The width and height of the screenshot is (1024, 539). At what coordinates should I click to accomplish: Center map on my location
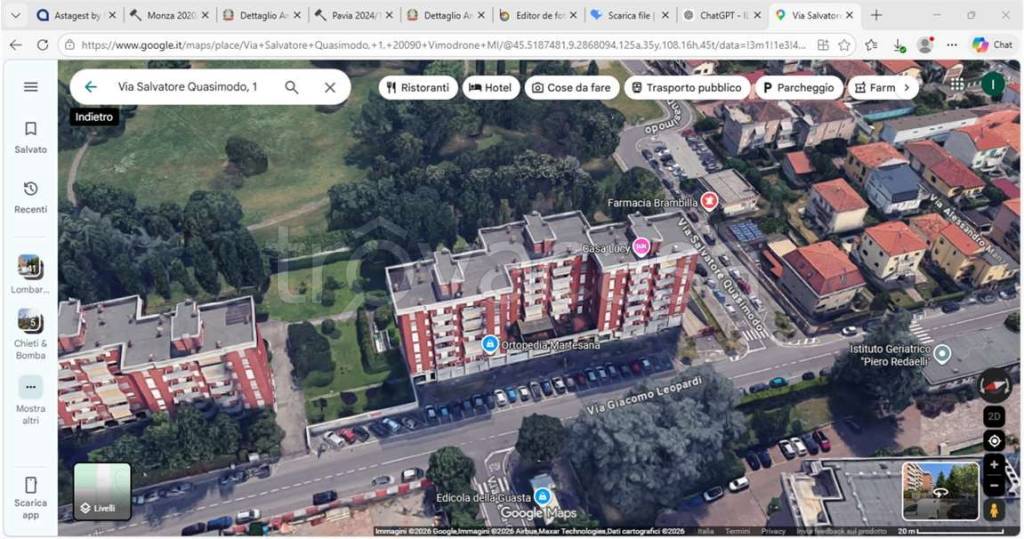tap(994, 441)
